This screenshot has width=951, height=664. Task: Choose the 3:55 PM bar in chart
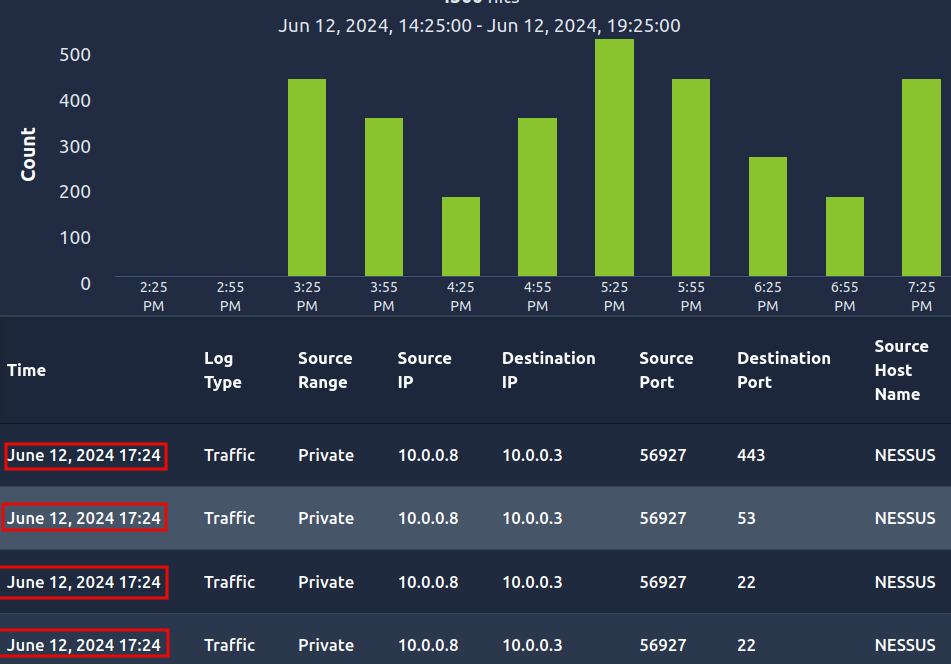(384, 197)
